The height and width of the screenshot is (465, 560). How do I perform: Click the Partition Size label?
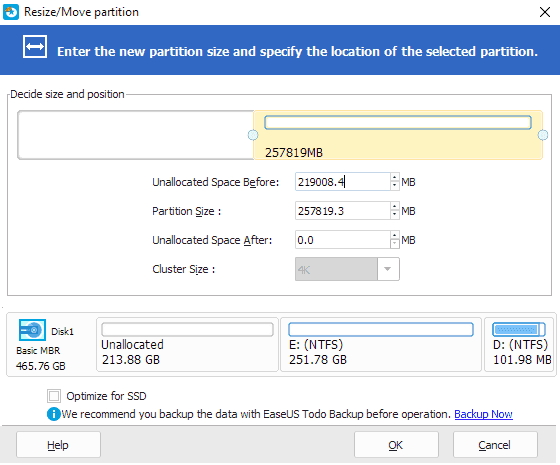click(187, 211)
